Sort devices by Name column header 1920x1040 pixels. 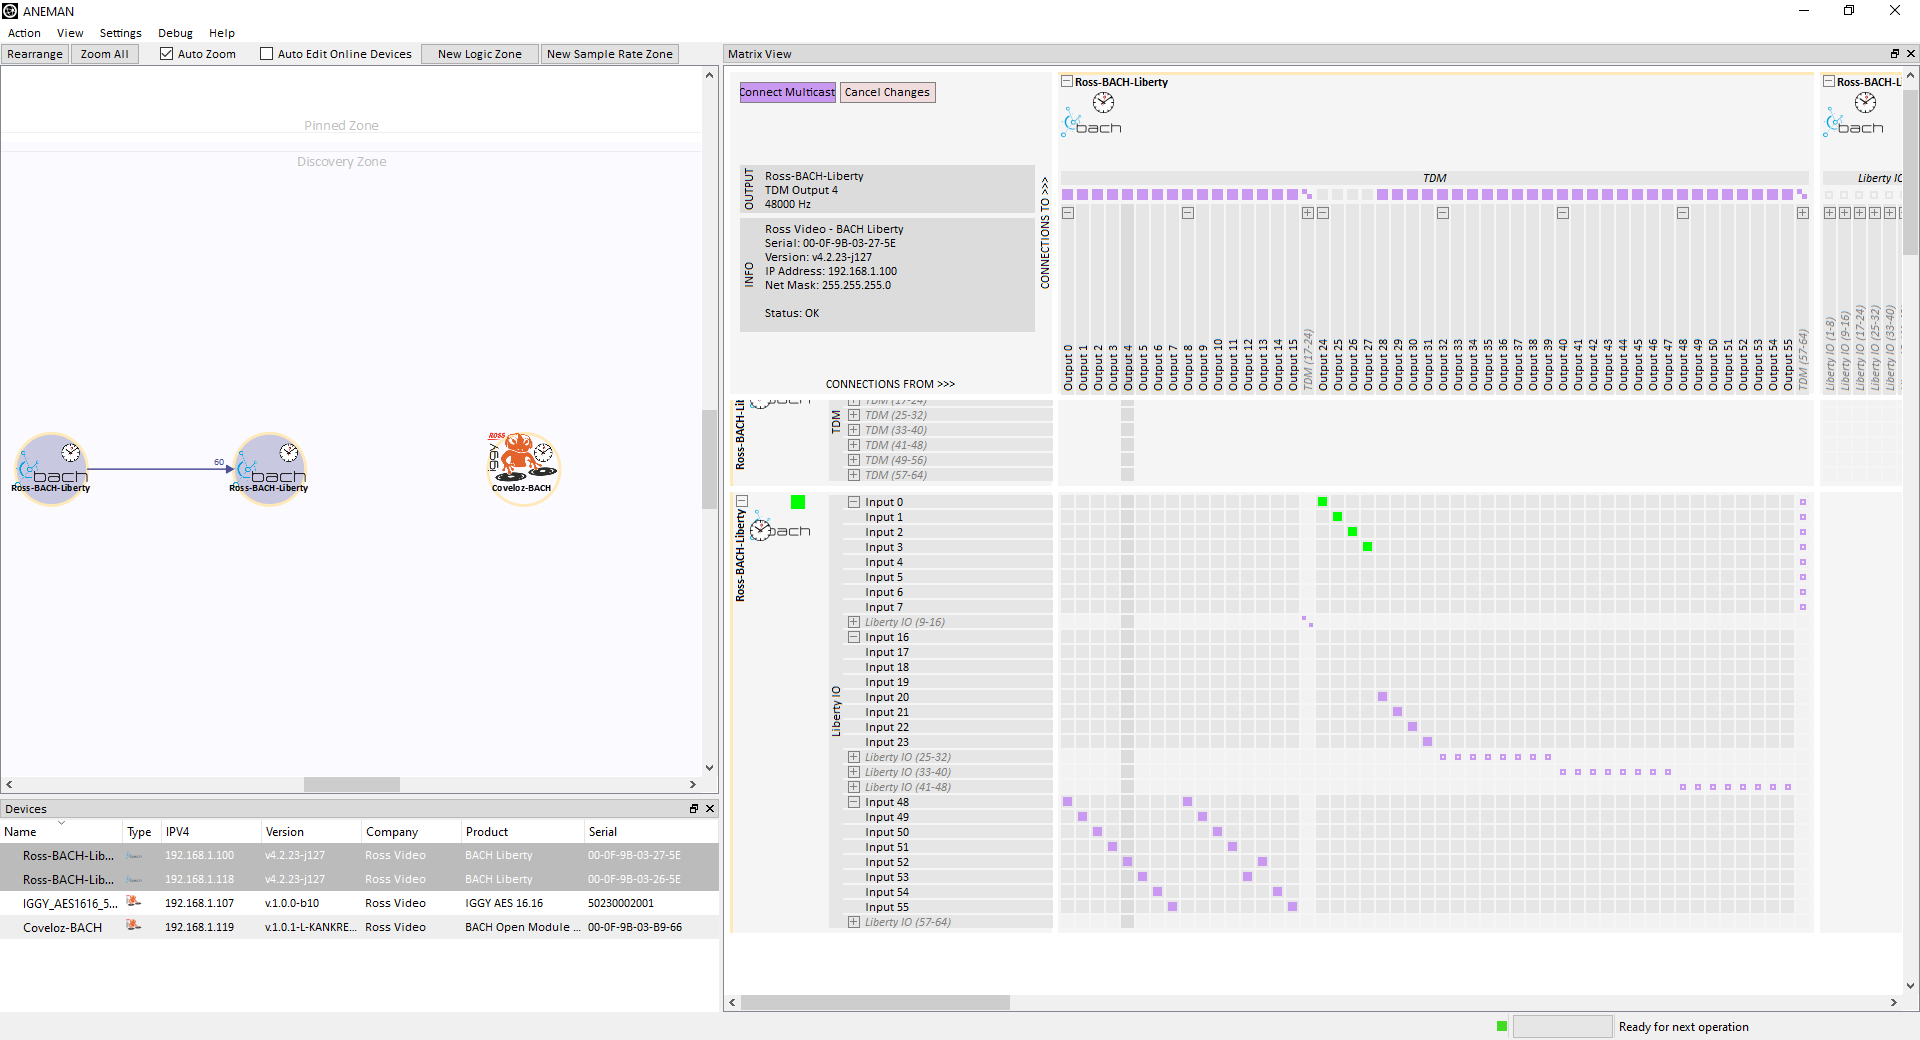[61, 832]
